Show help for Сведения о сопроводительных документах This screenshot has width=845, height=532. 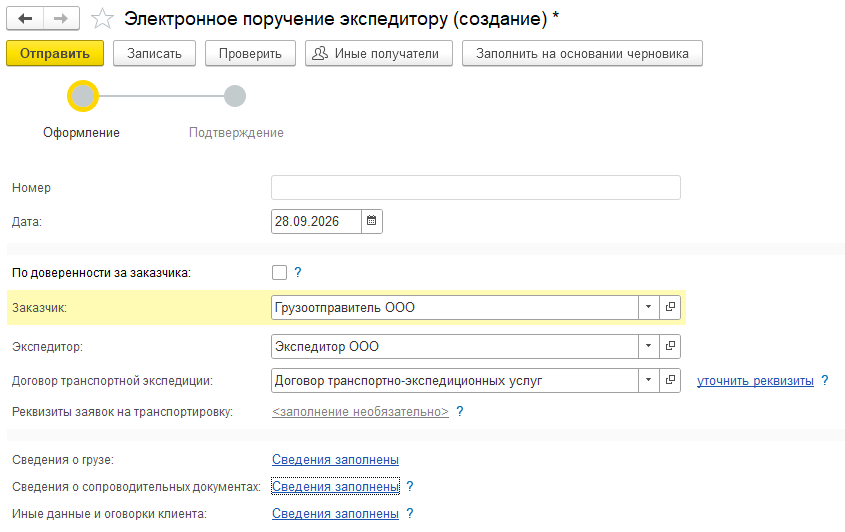click(410, 486)
